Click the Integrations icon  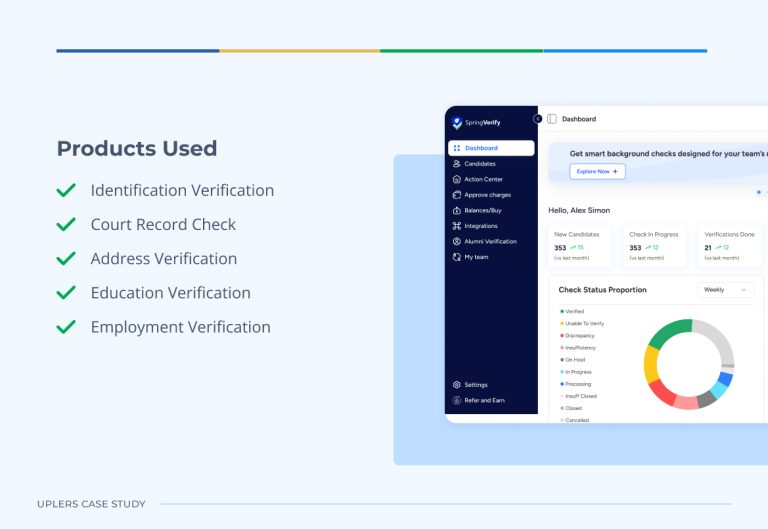[457, 226]
